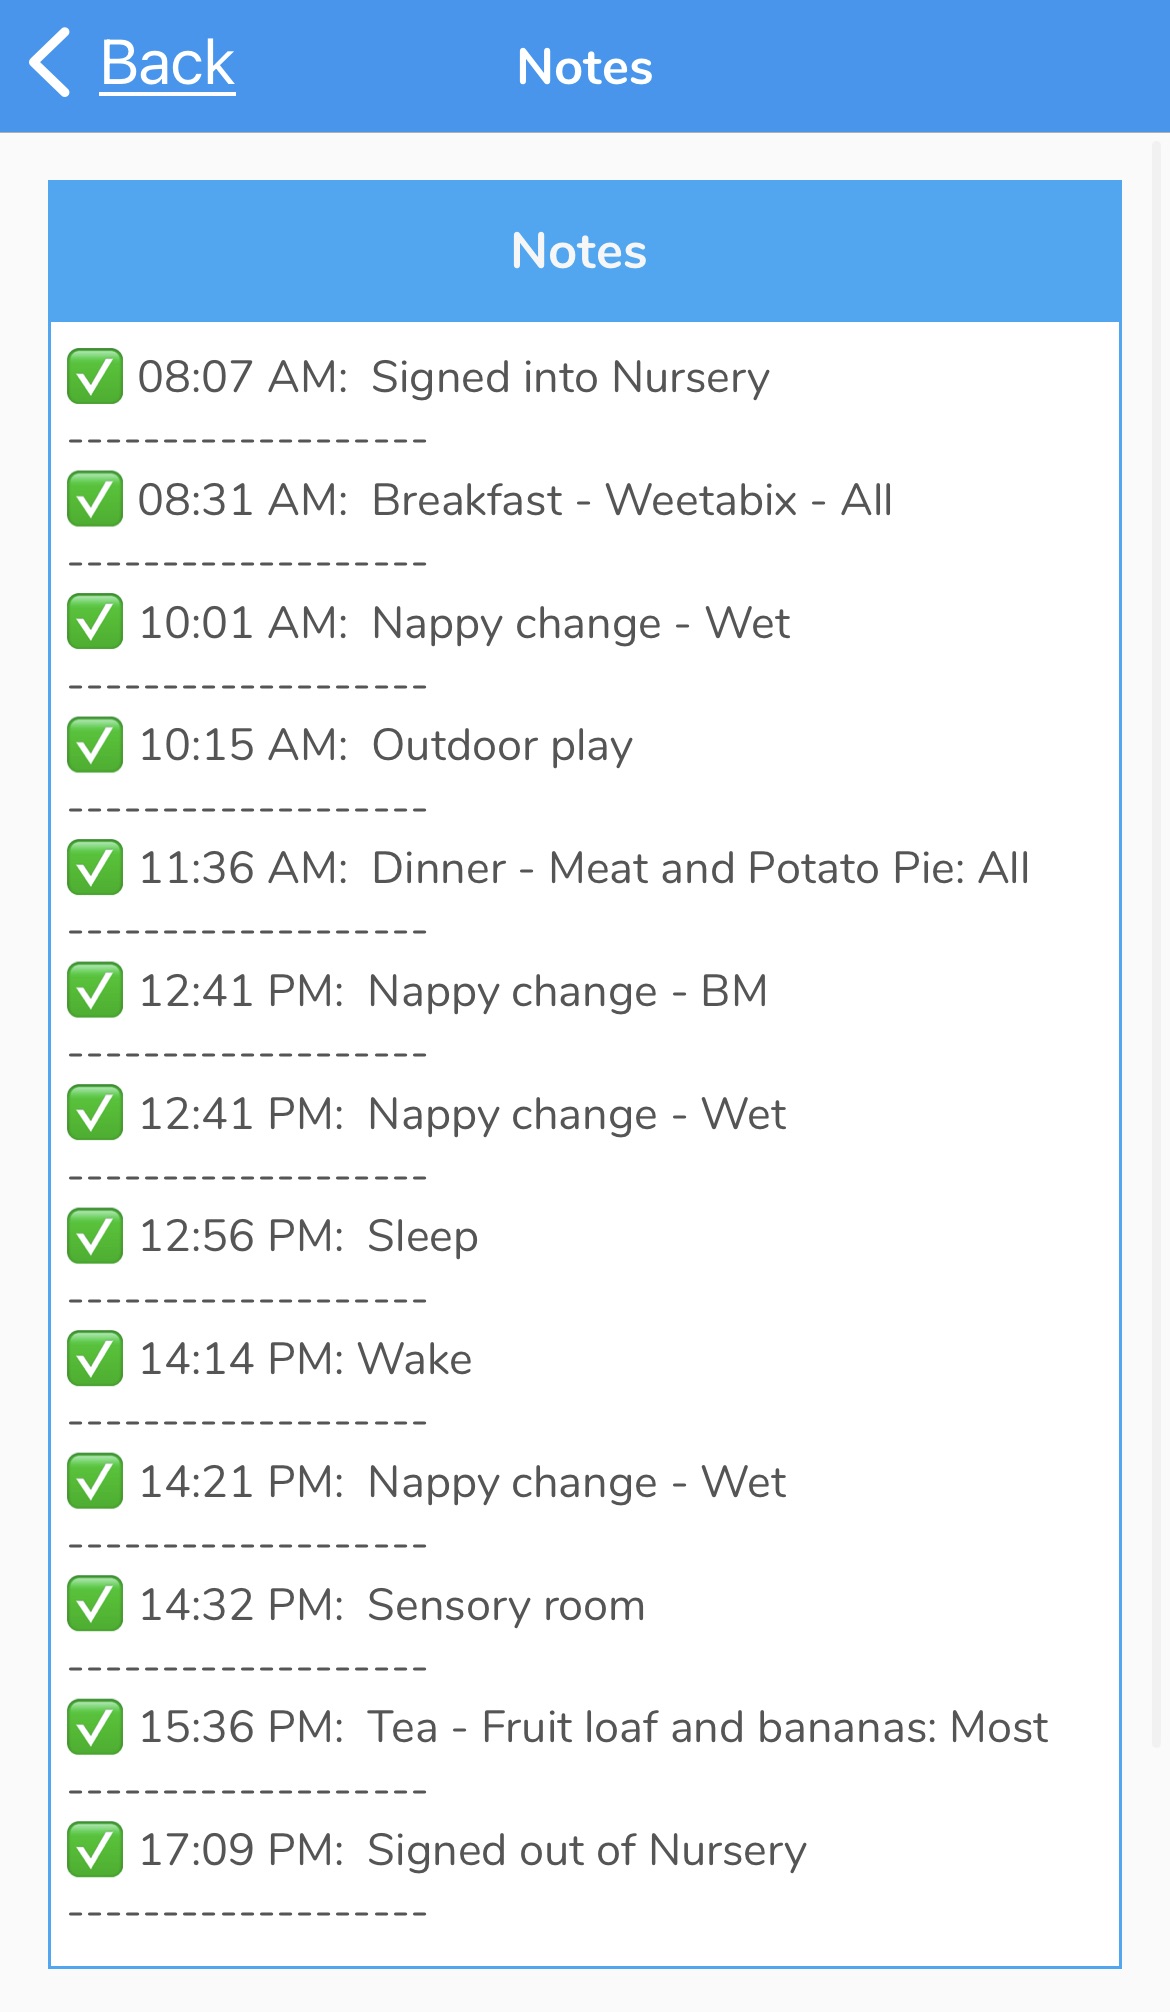Click the 08:07 AM Signed into Nursery text
Viewport: 1170px width, 2012px height.
pos(453,377)
